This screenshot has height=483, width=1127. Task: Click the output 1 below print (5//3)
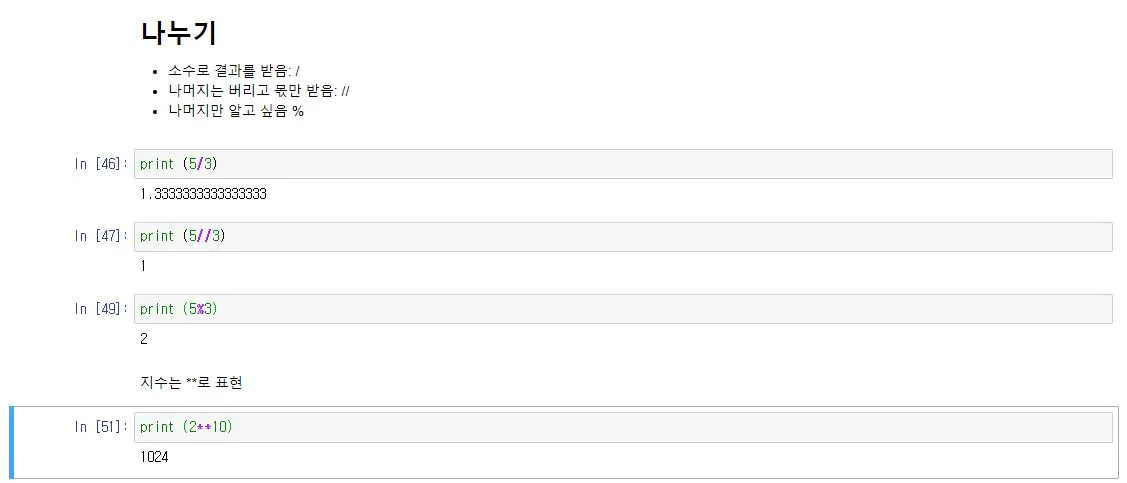click(144, 266)
